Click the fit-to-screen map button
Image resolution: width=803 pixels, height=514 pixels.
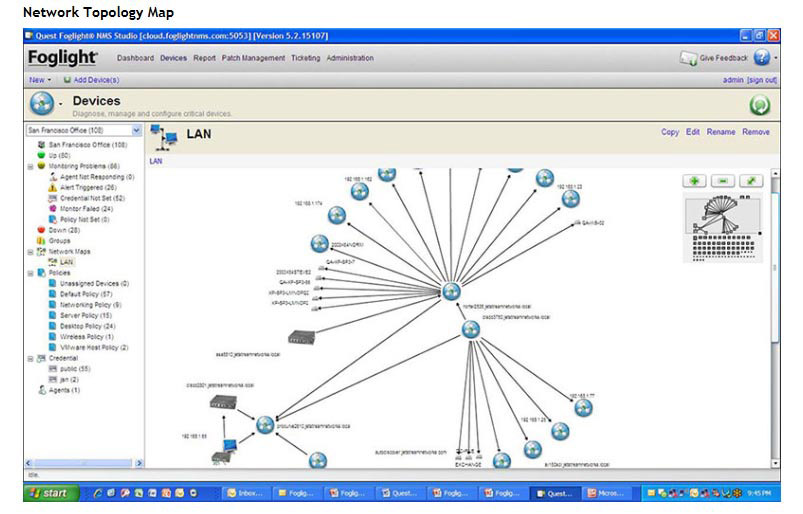(x=751, y=181)
